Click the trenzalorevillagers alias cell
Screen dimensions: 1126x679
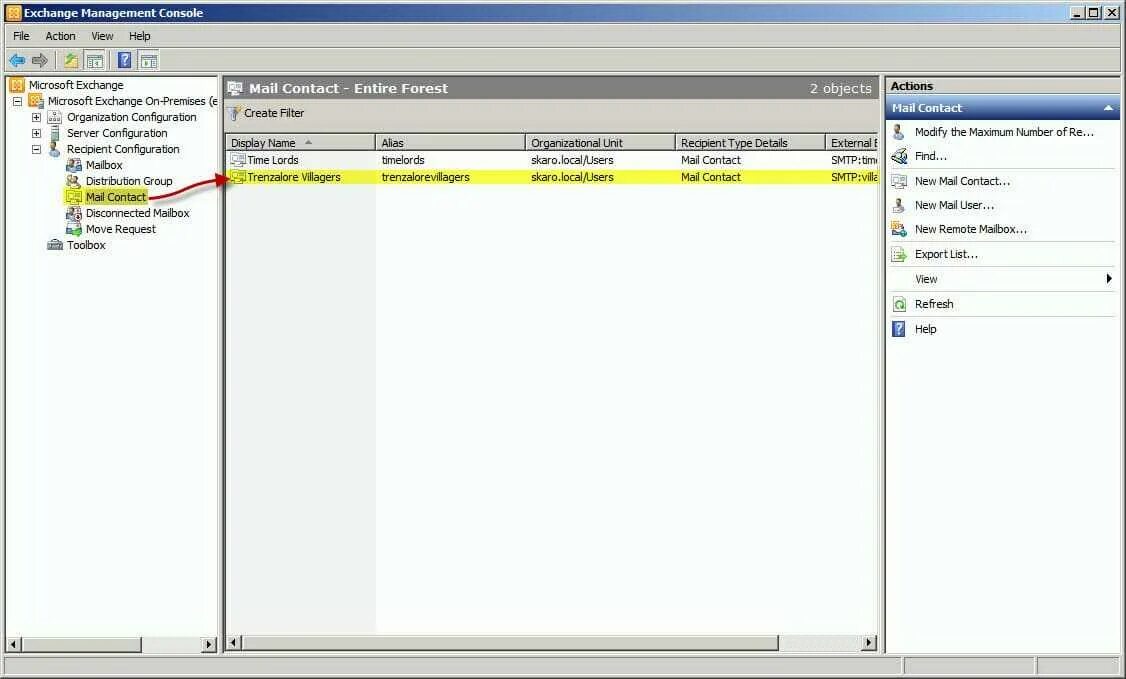click(x=425, y=177)
